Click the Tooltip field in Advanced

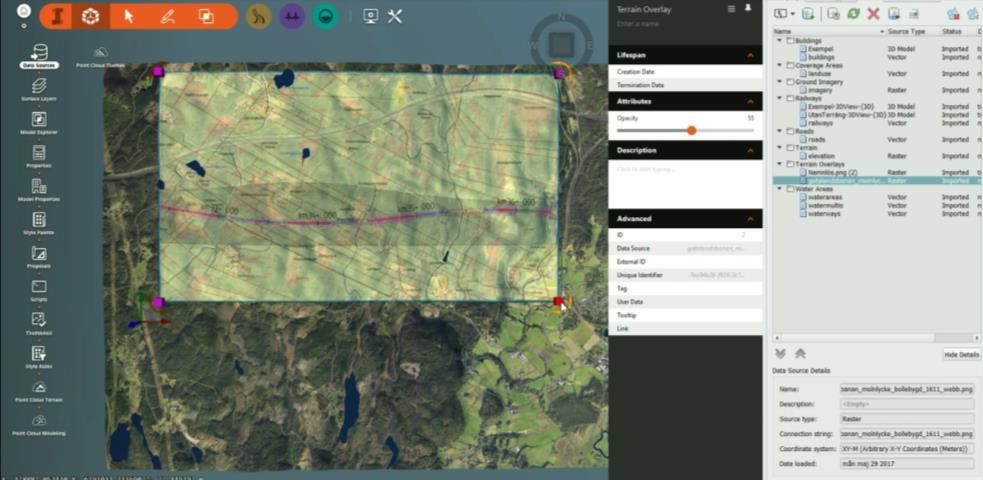click(686, 315)
